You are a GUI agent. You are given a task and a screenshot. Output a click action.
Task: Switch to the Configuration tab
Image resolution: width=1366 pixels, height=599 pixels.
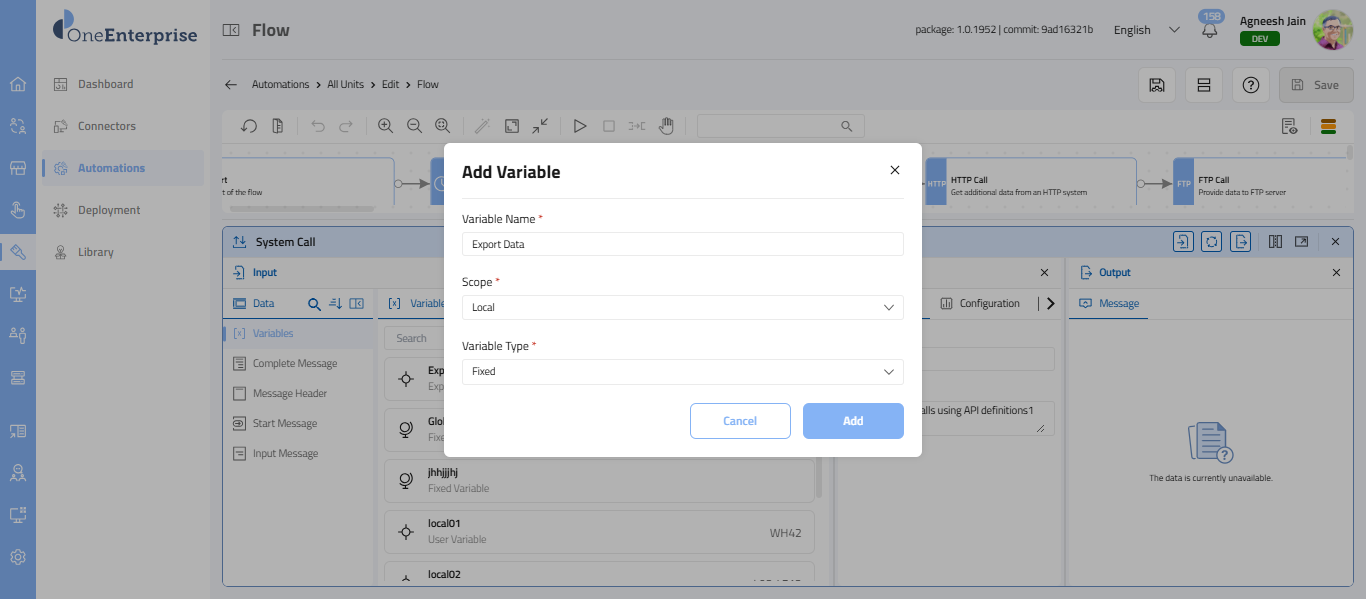click(989, 303)
